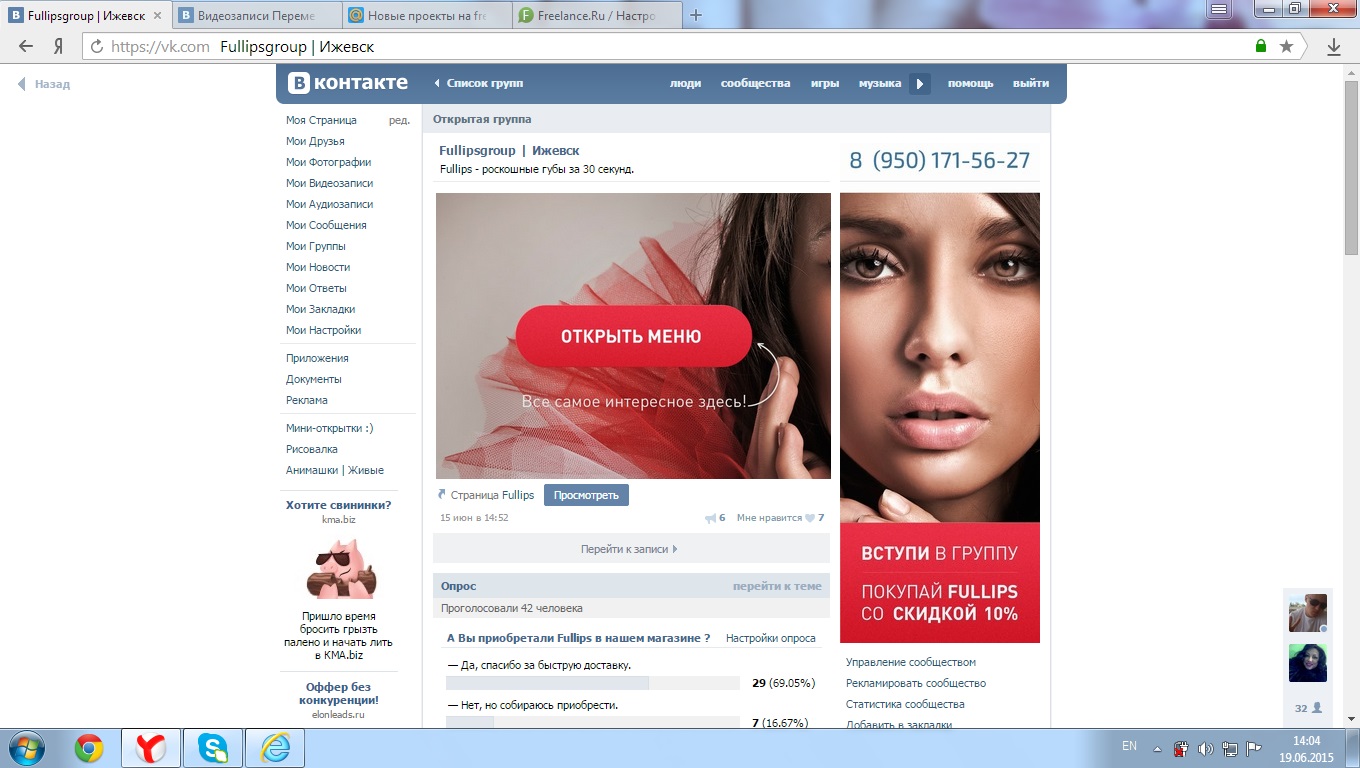Click the ВСТУПИ В ГРУППУ banner image
Viewport: 1360px width, 768px height.
[x=940, y=583]
